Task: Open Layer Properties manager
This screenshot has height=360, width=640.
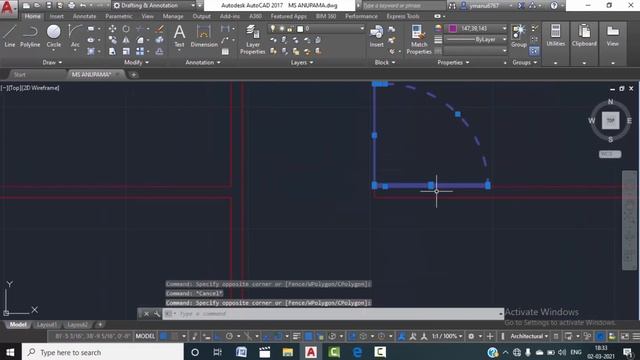Action: [253, 40]
